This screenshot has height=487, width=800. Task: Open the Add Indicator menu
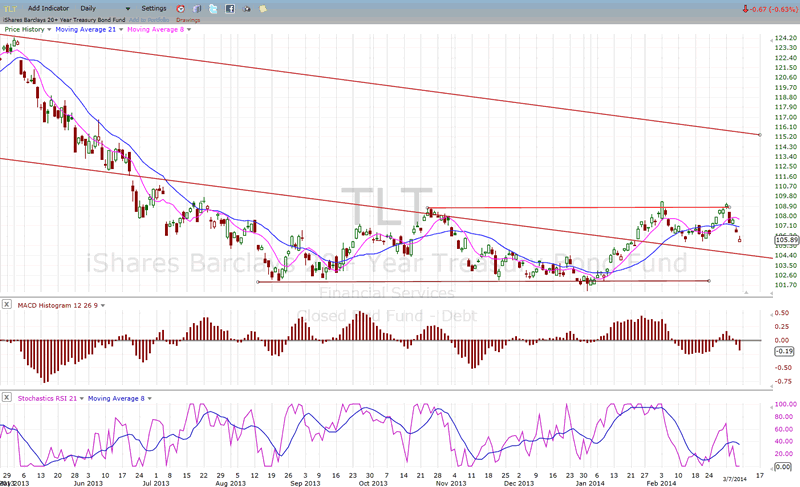click(x=49, y=8)
